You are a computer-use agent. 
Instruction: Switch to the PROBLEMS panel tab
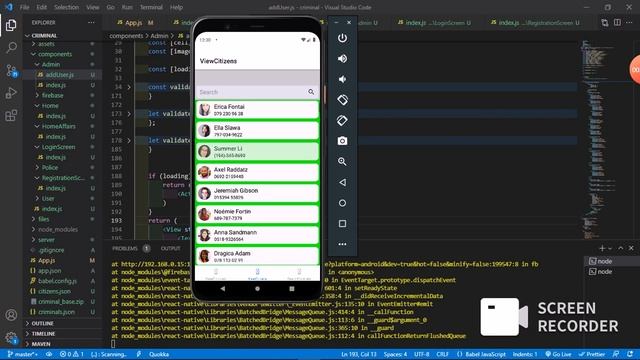click(125, 248)
